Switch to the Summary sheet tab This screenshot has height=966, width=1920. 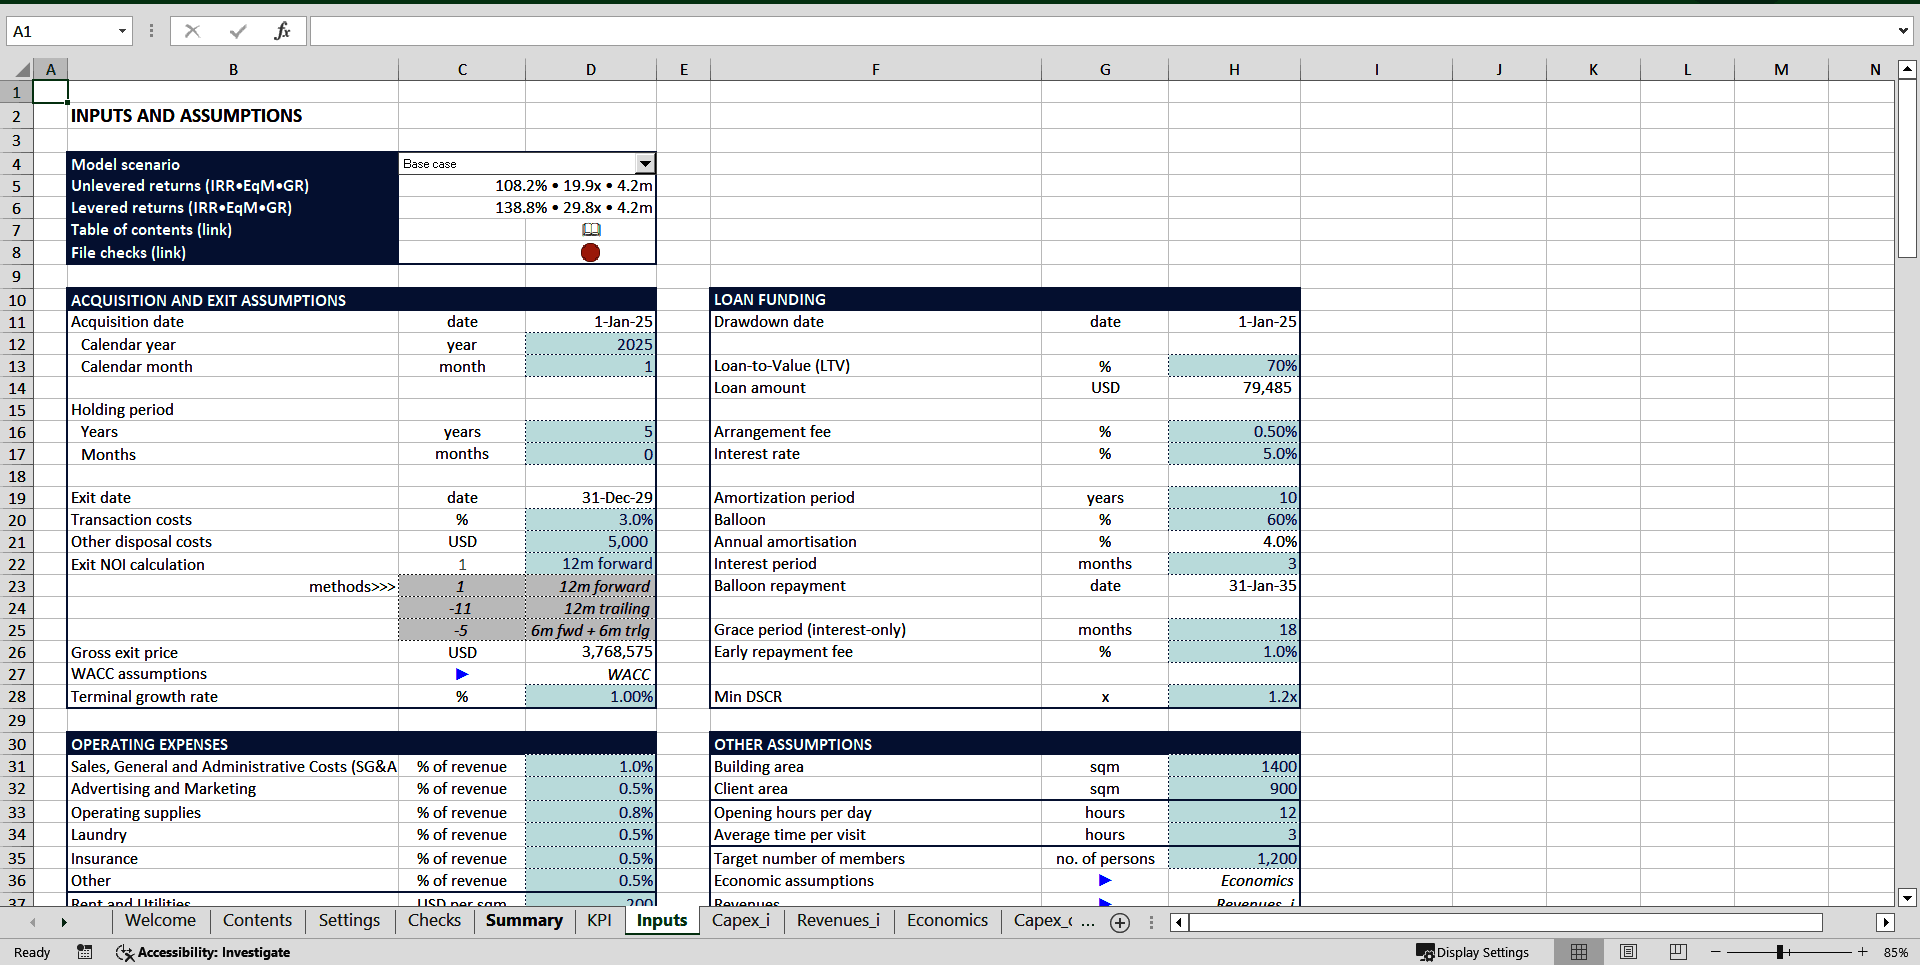523,921
